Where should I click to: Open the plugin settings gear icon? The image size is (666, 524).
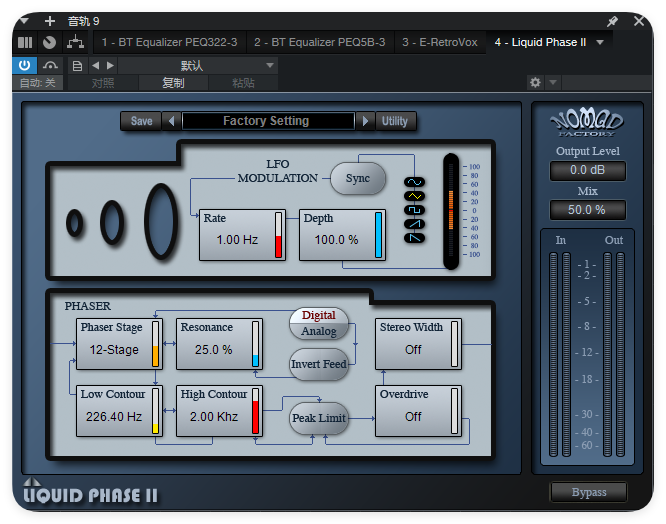[x=535, y=82]
